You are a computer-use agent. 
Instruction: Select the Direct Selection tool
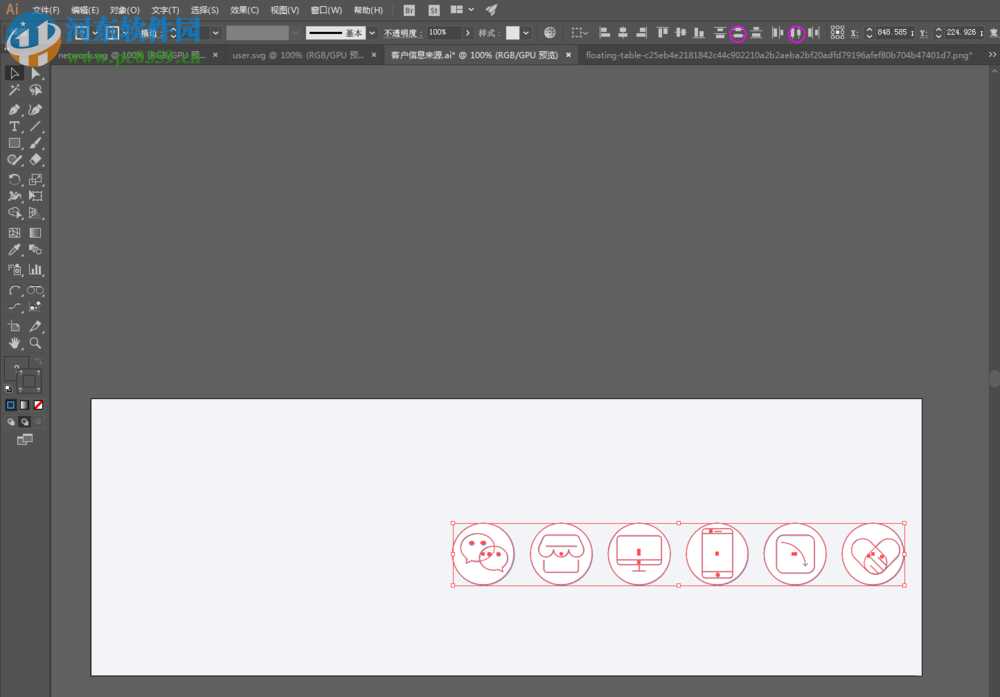pos(36,73)
